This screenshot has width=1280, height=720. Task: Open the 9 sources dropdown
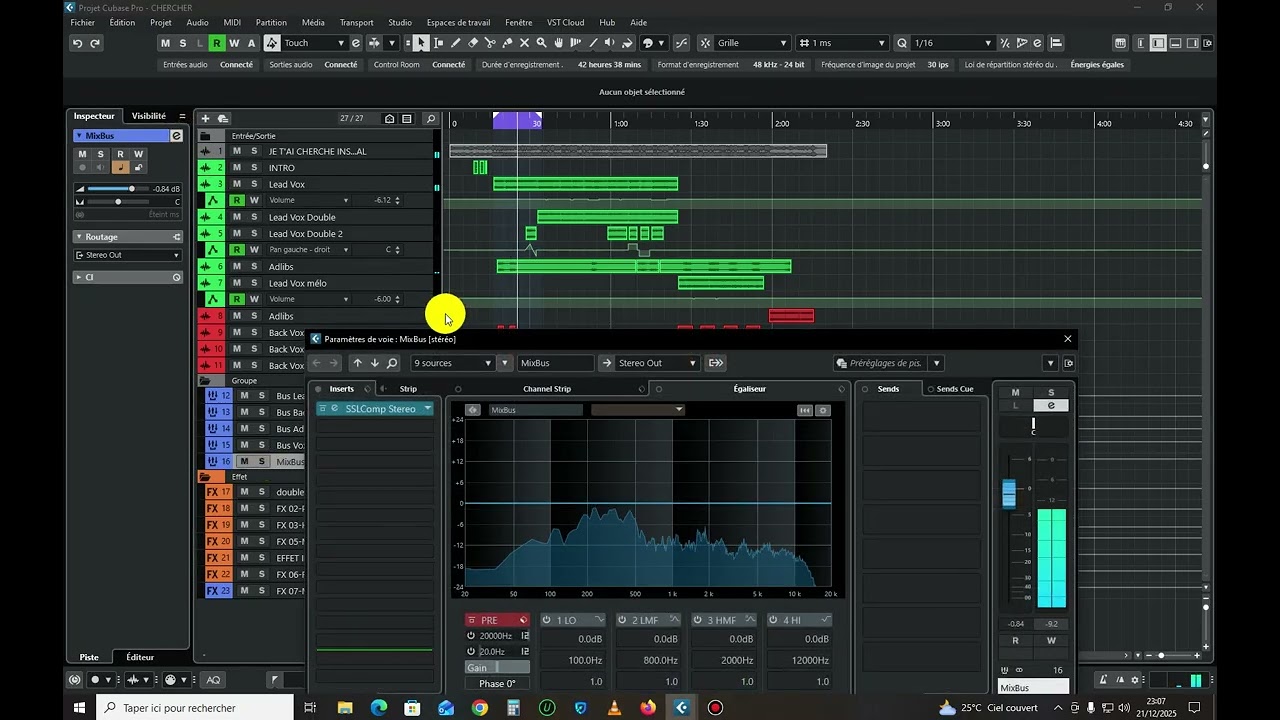tap(453, 363)
